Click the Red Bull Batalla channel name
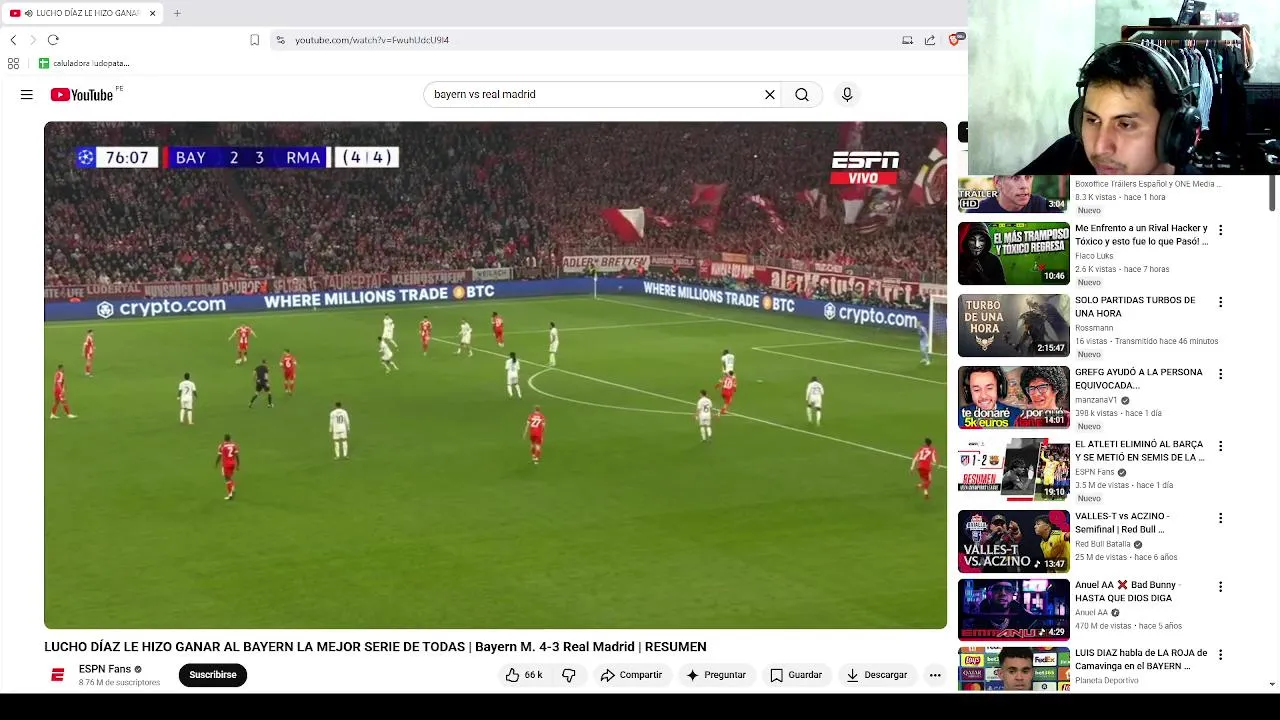 click(x=1103, y=544)
